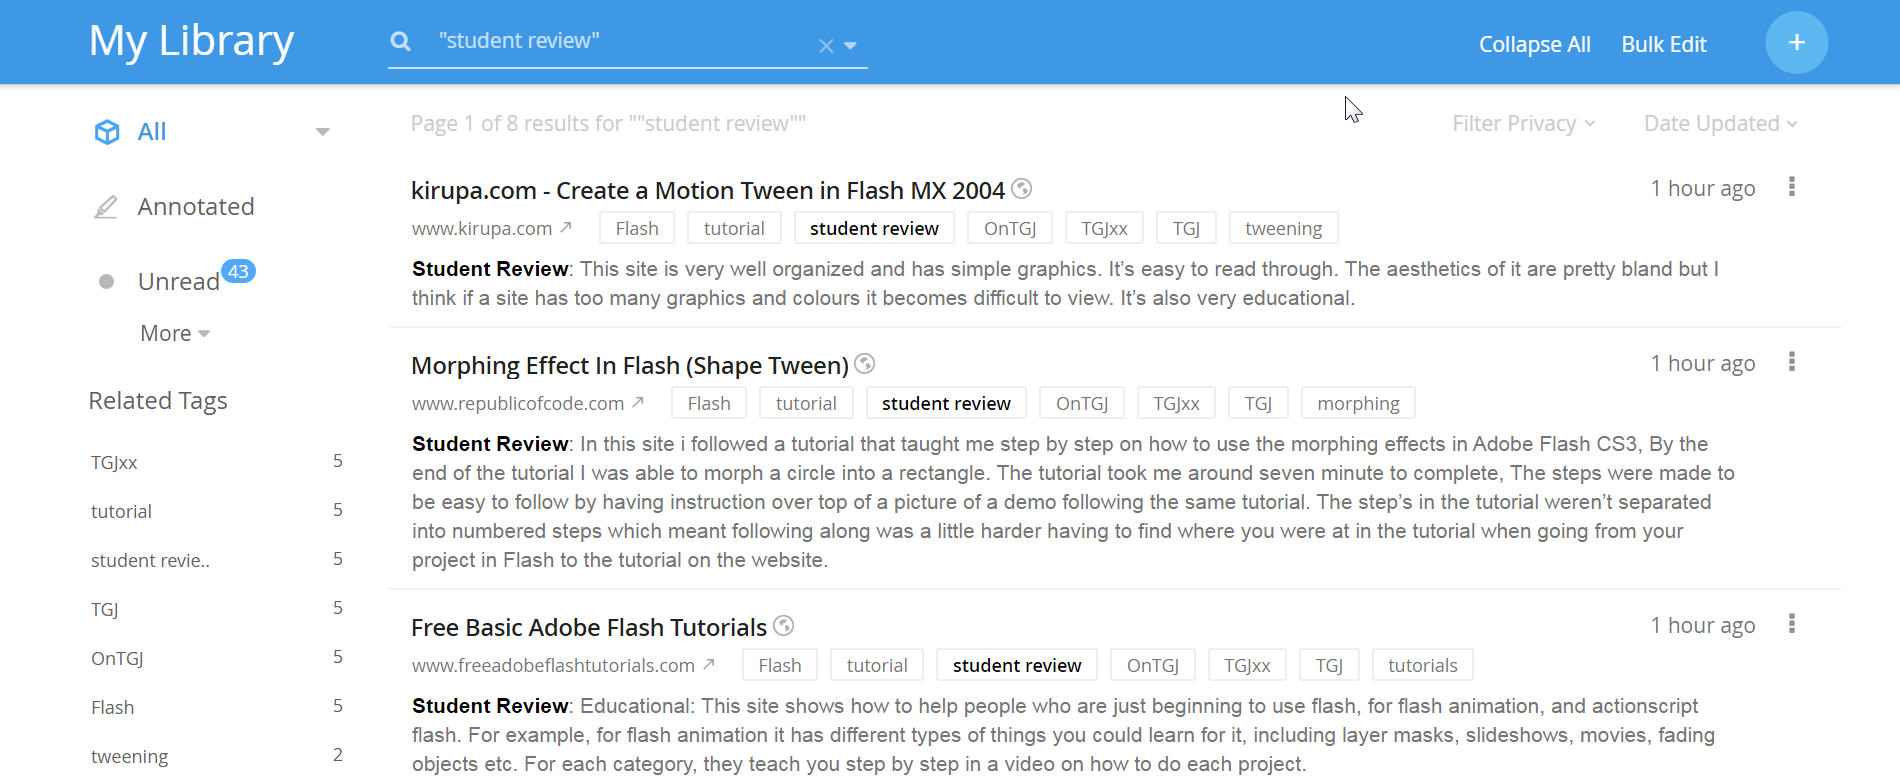Open the Filter Privacy dropdown
Image resolution: width=1900 pixels, height=780 pixels.
pyautogui.click(x=1523, y=124)
